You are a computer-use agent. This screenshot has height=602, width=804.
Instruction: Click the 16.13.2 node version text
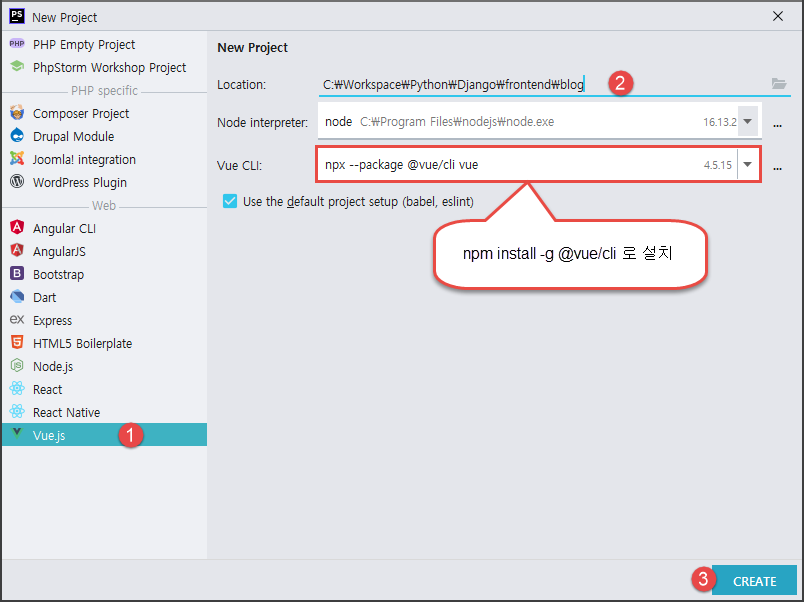click(720, 122)
